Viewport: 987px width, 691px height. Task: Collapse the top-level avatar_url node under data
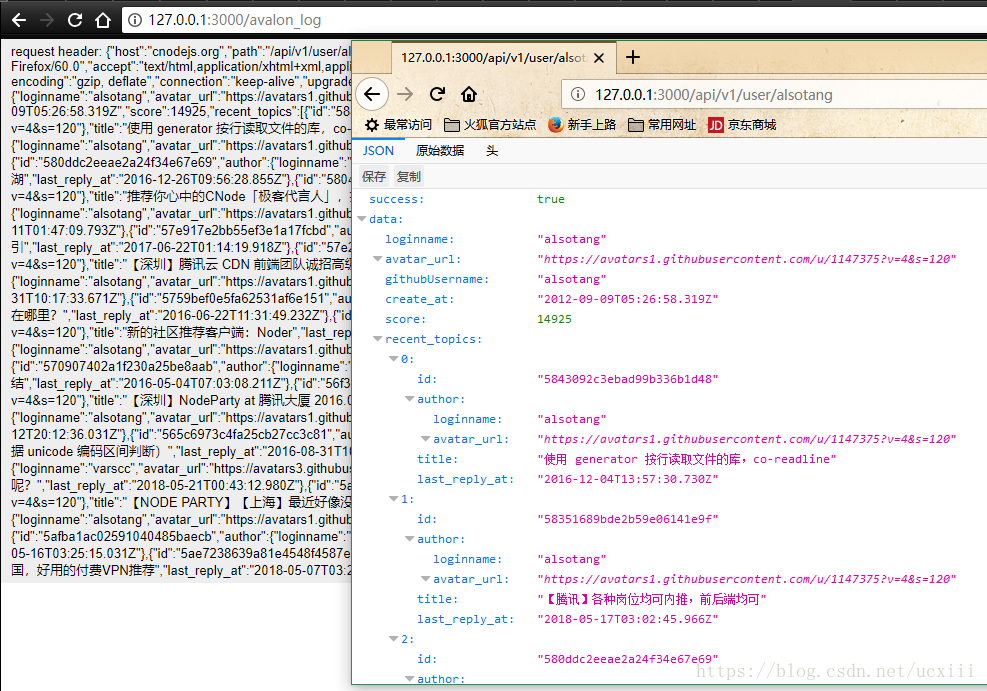[378, 259]
